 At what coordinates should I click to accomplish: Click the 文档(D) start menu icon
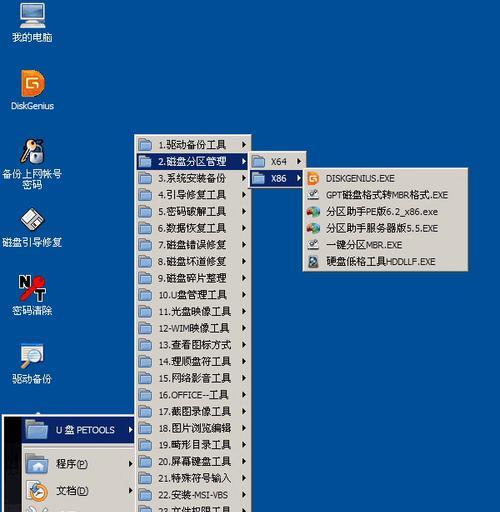click(x=37, y=491)
